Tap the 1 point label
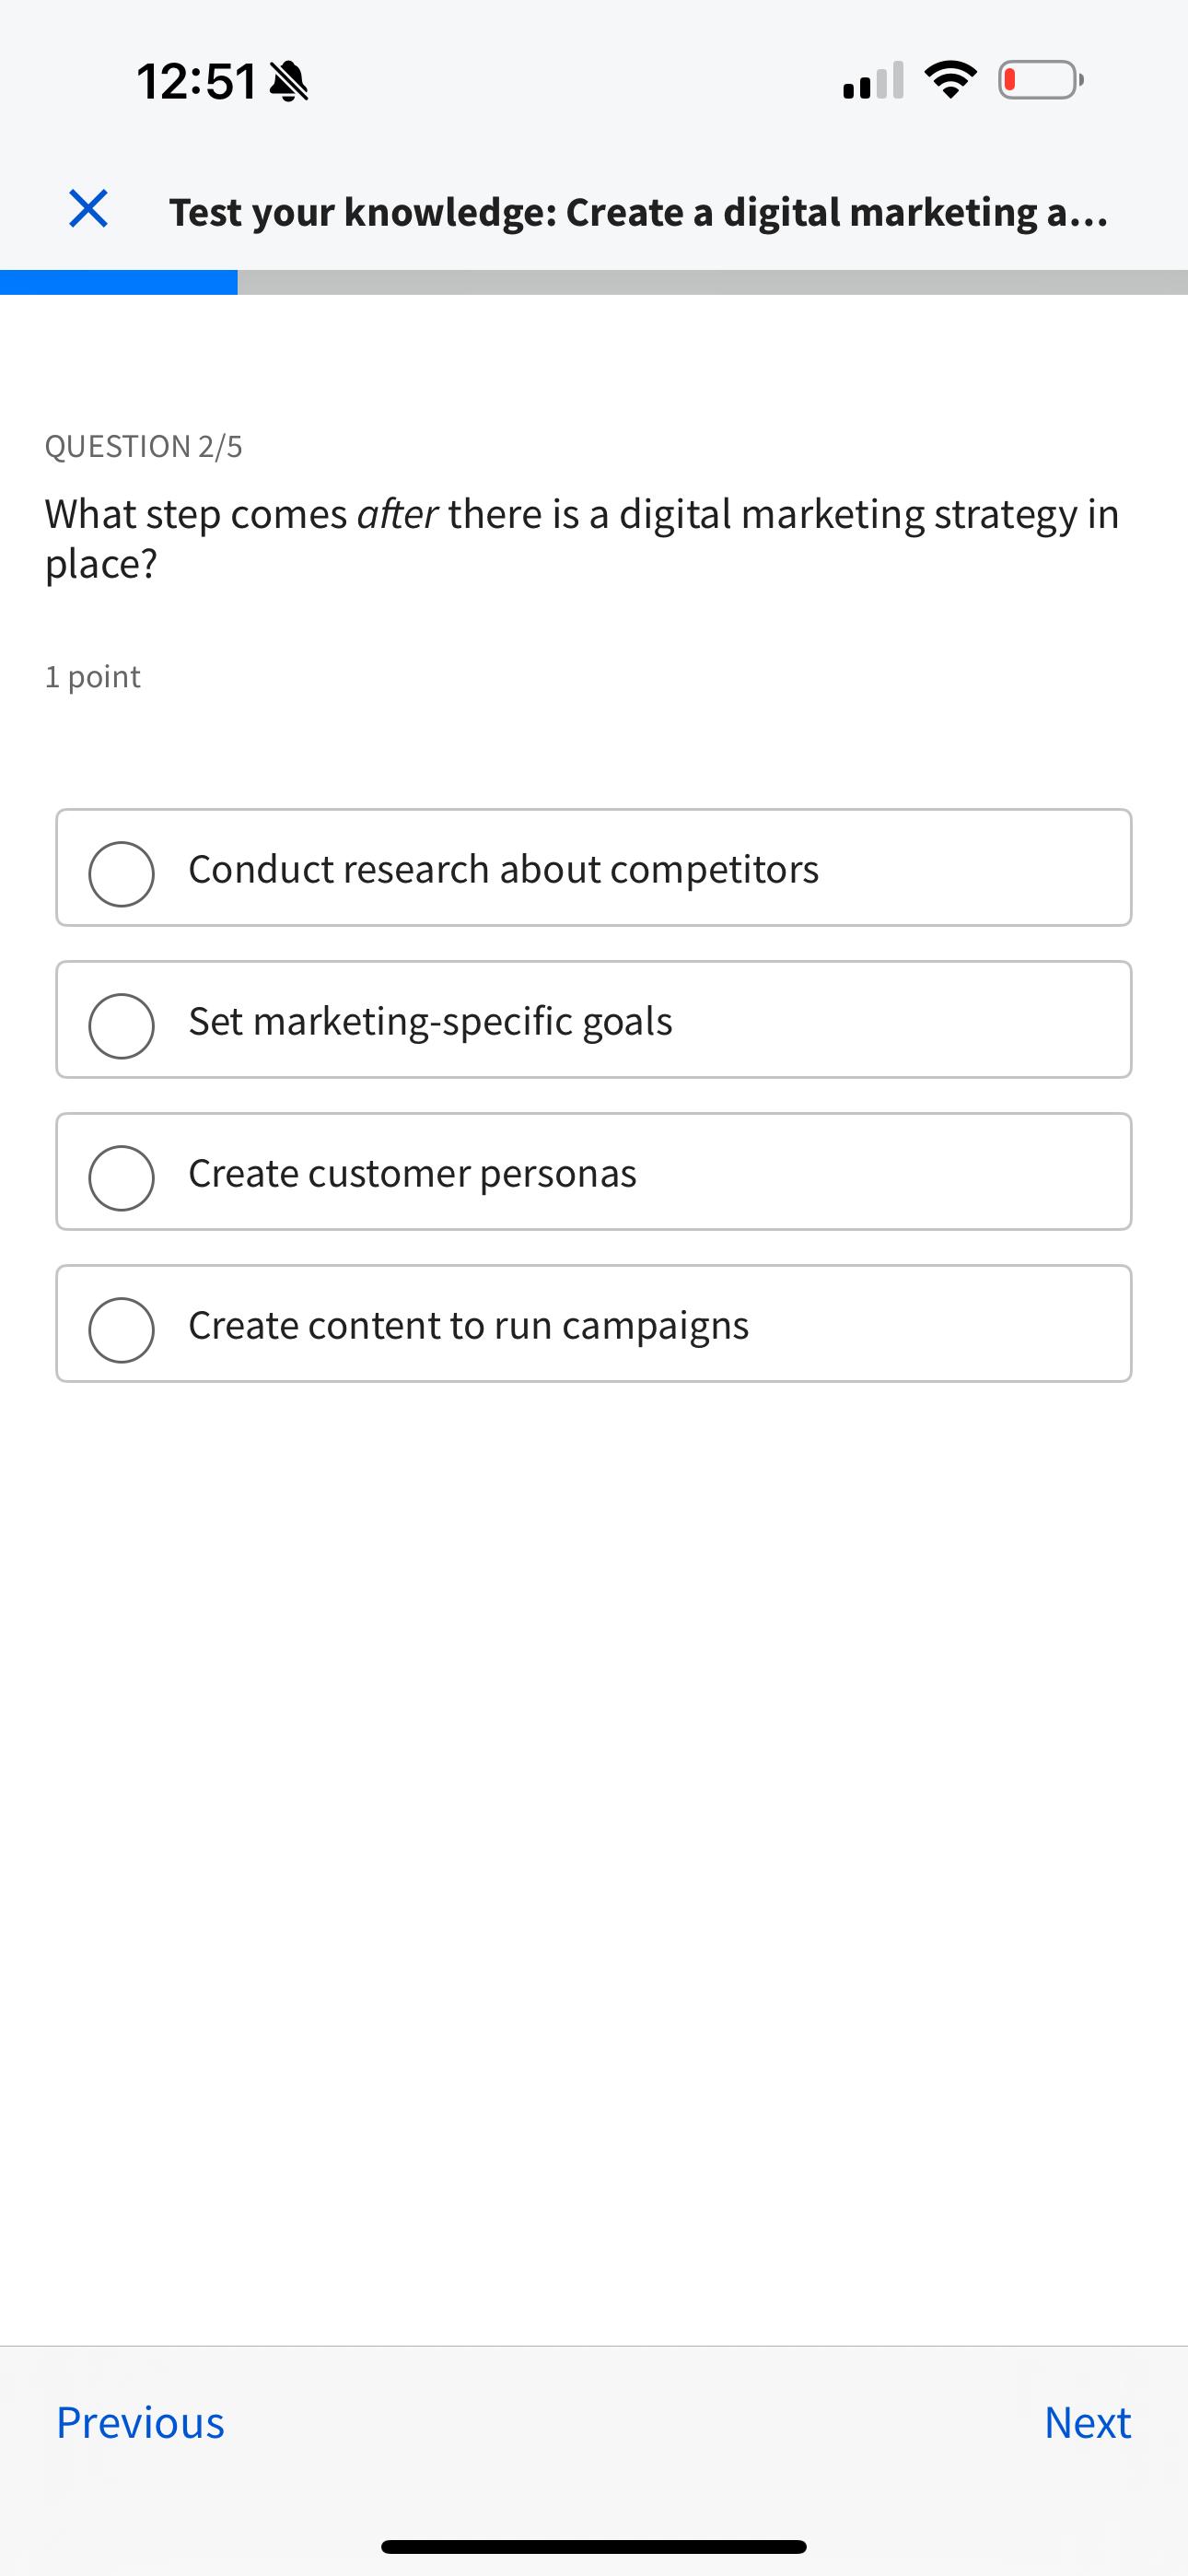This screenshot has width=1188, height=2576. [91, 676]
